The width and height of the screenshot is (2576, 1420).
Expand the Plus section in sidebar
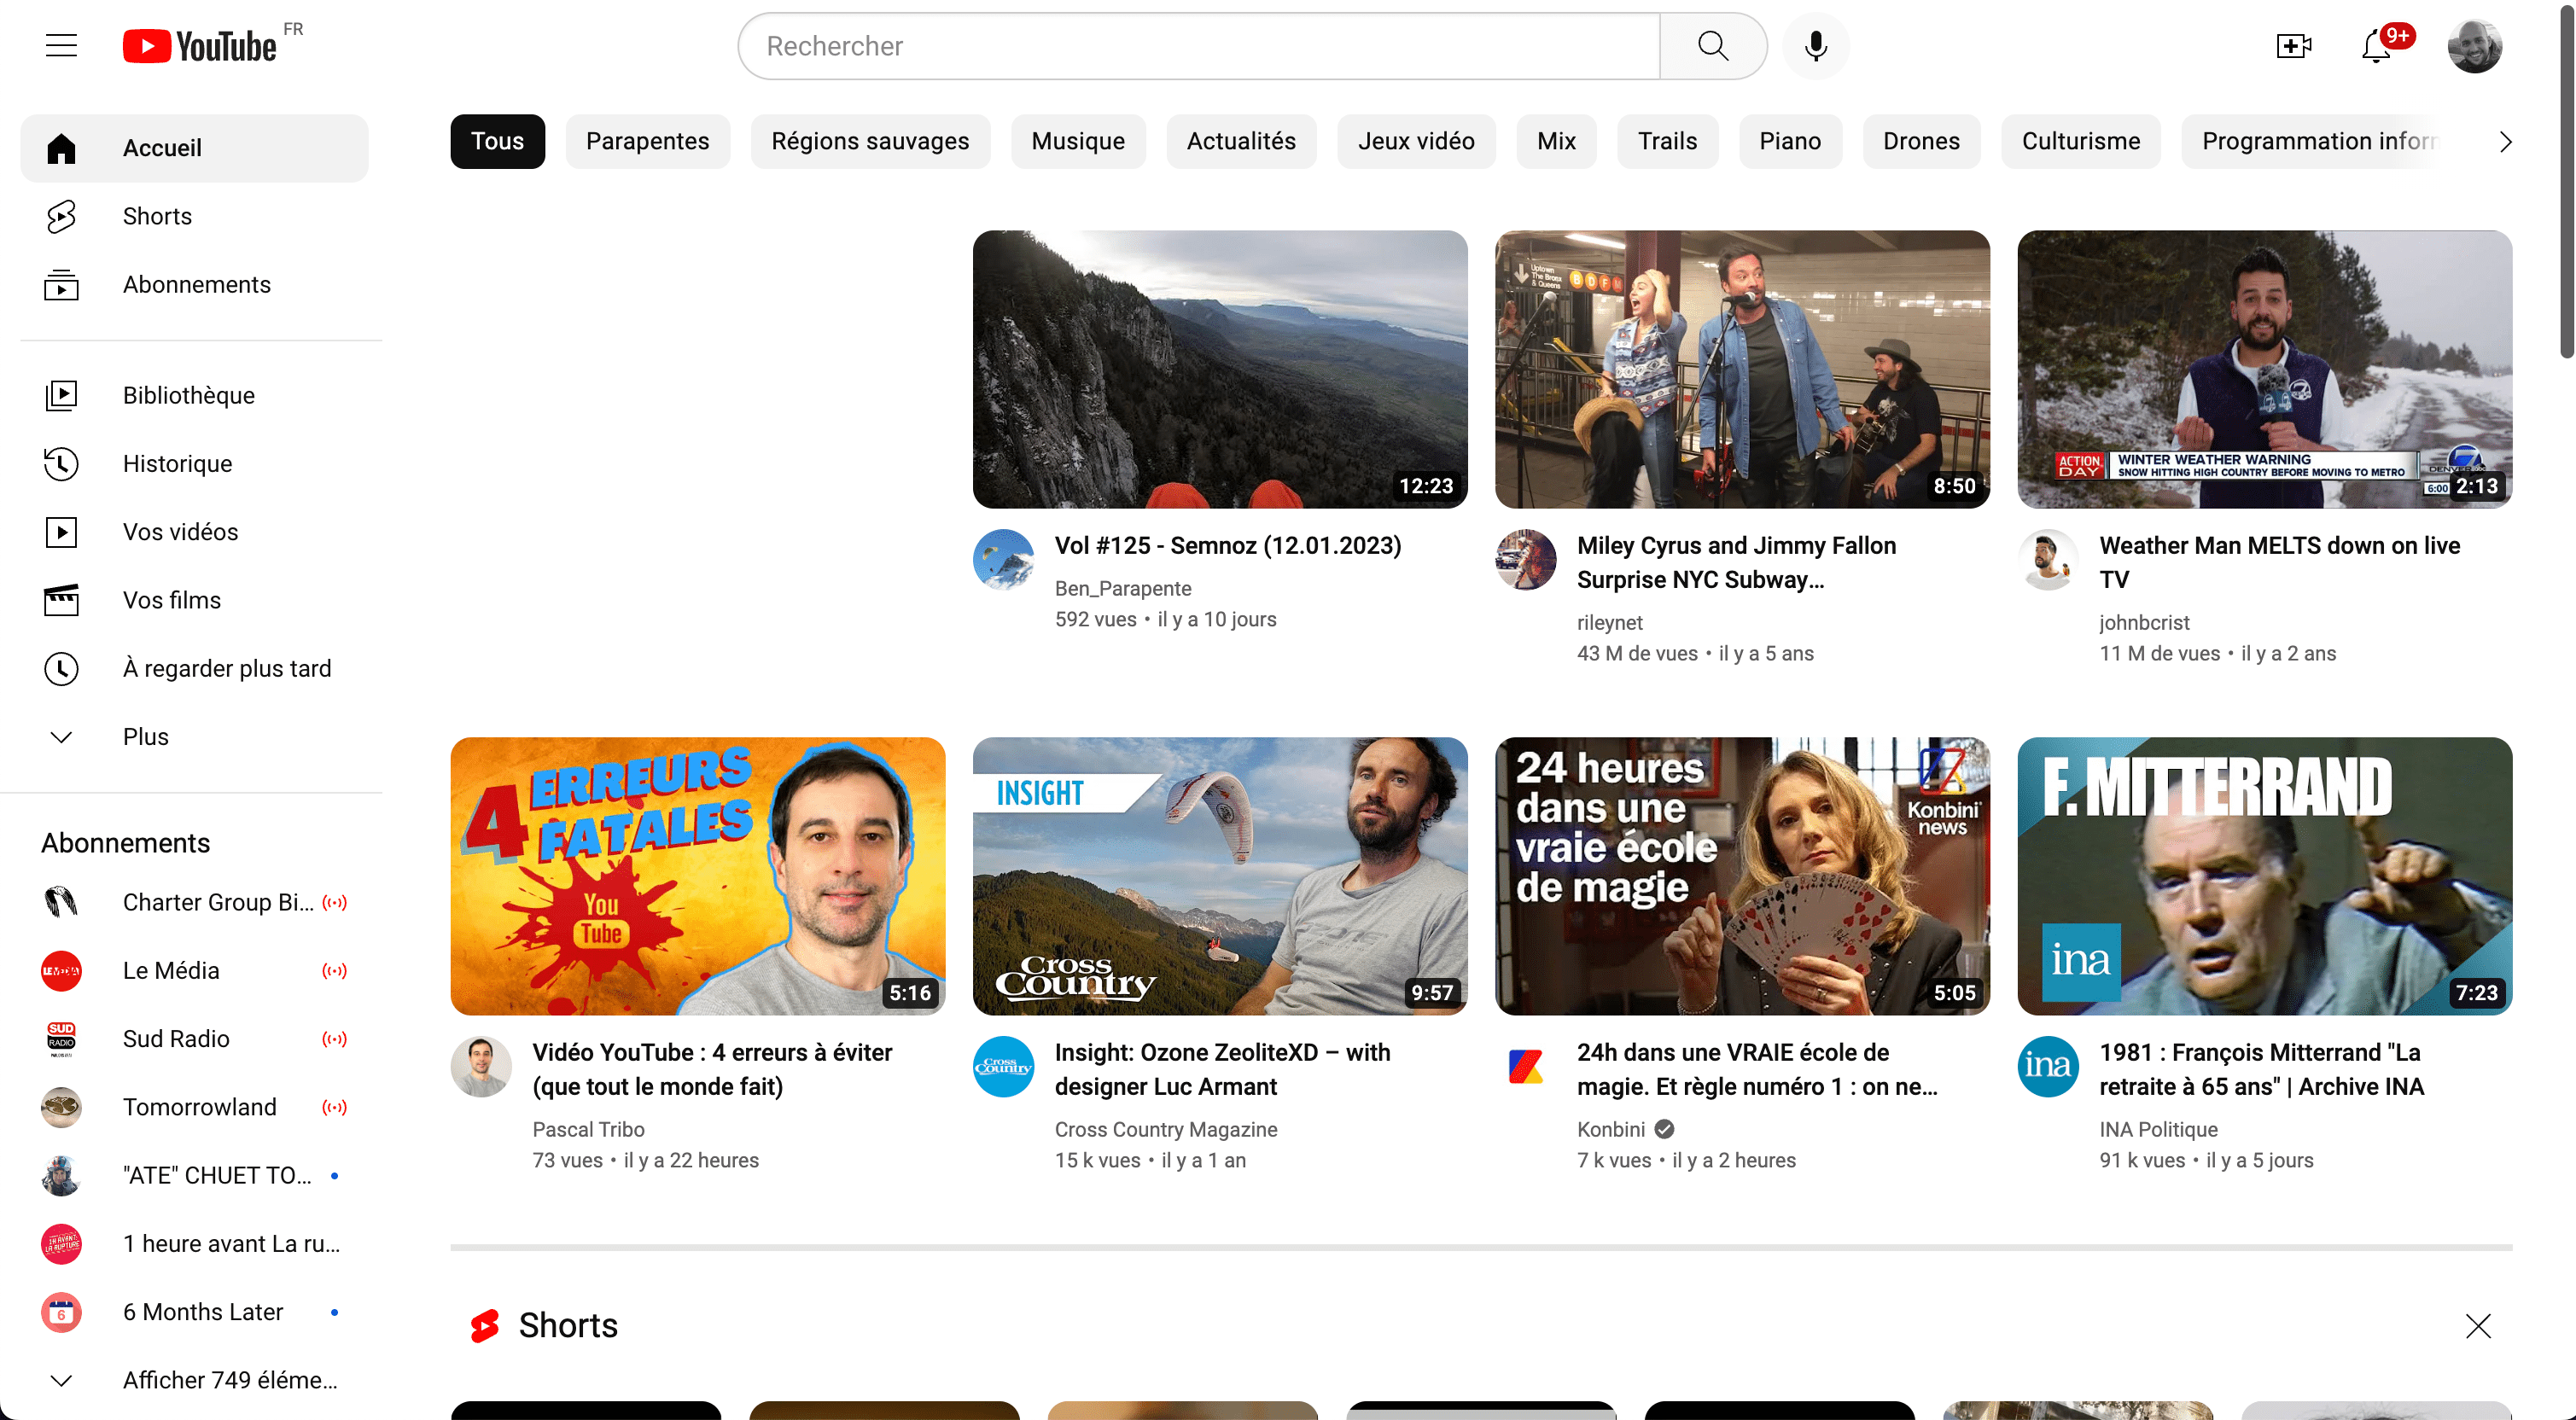pos(145,736)
